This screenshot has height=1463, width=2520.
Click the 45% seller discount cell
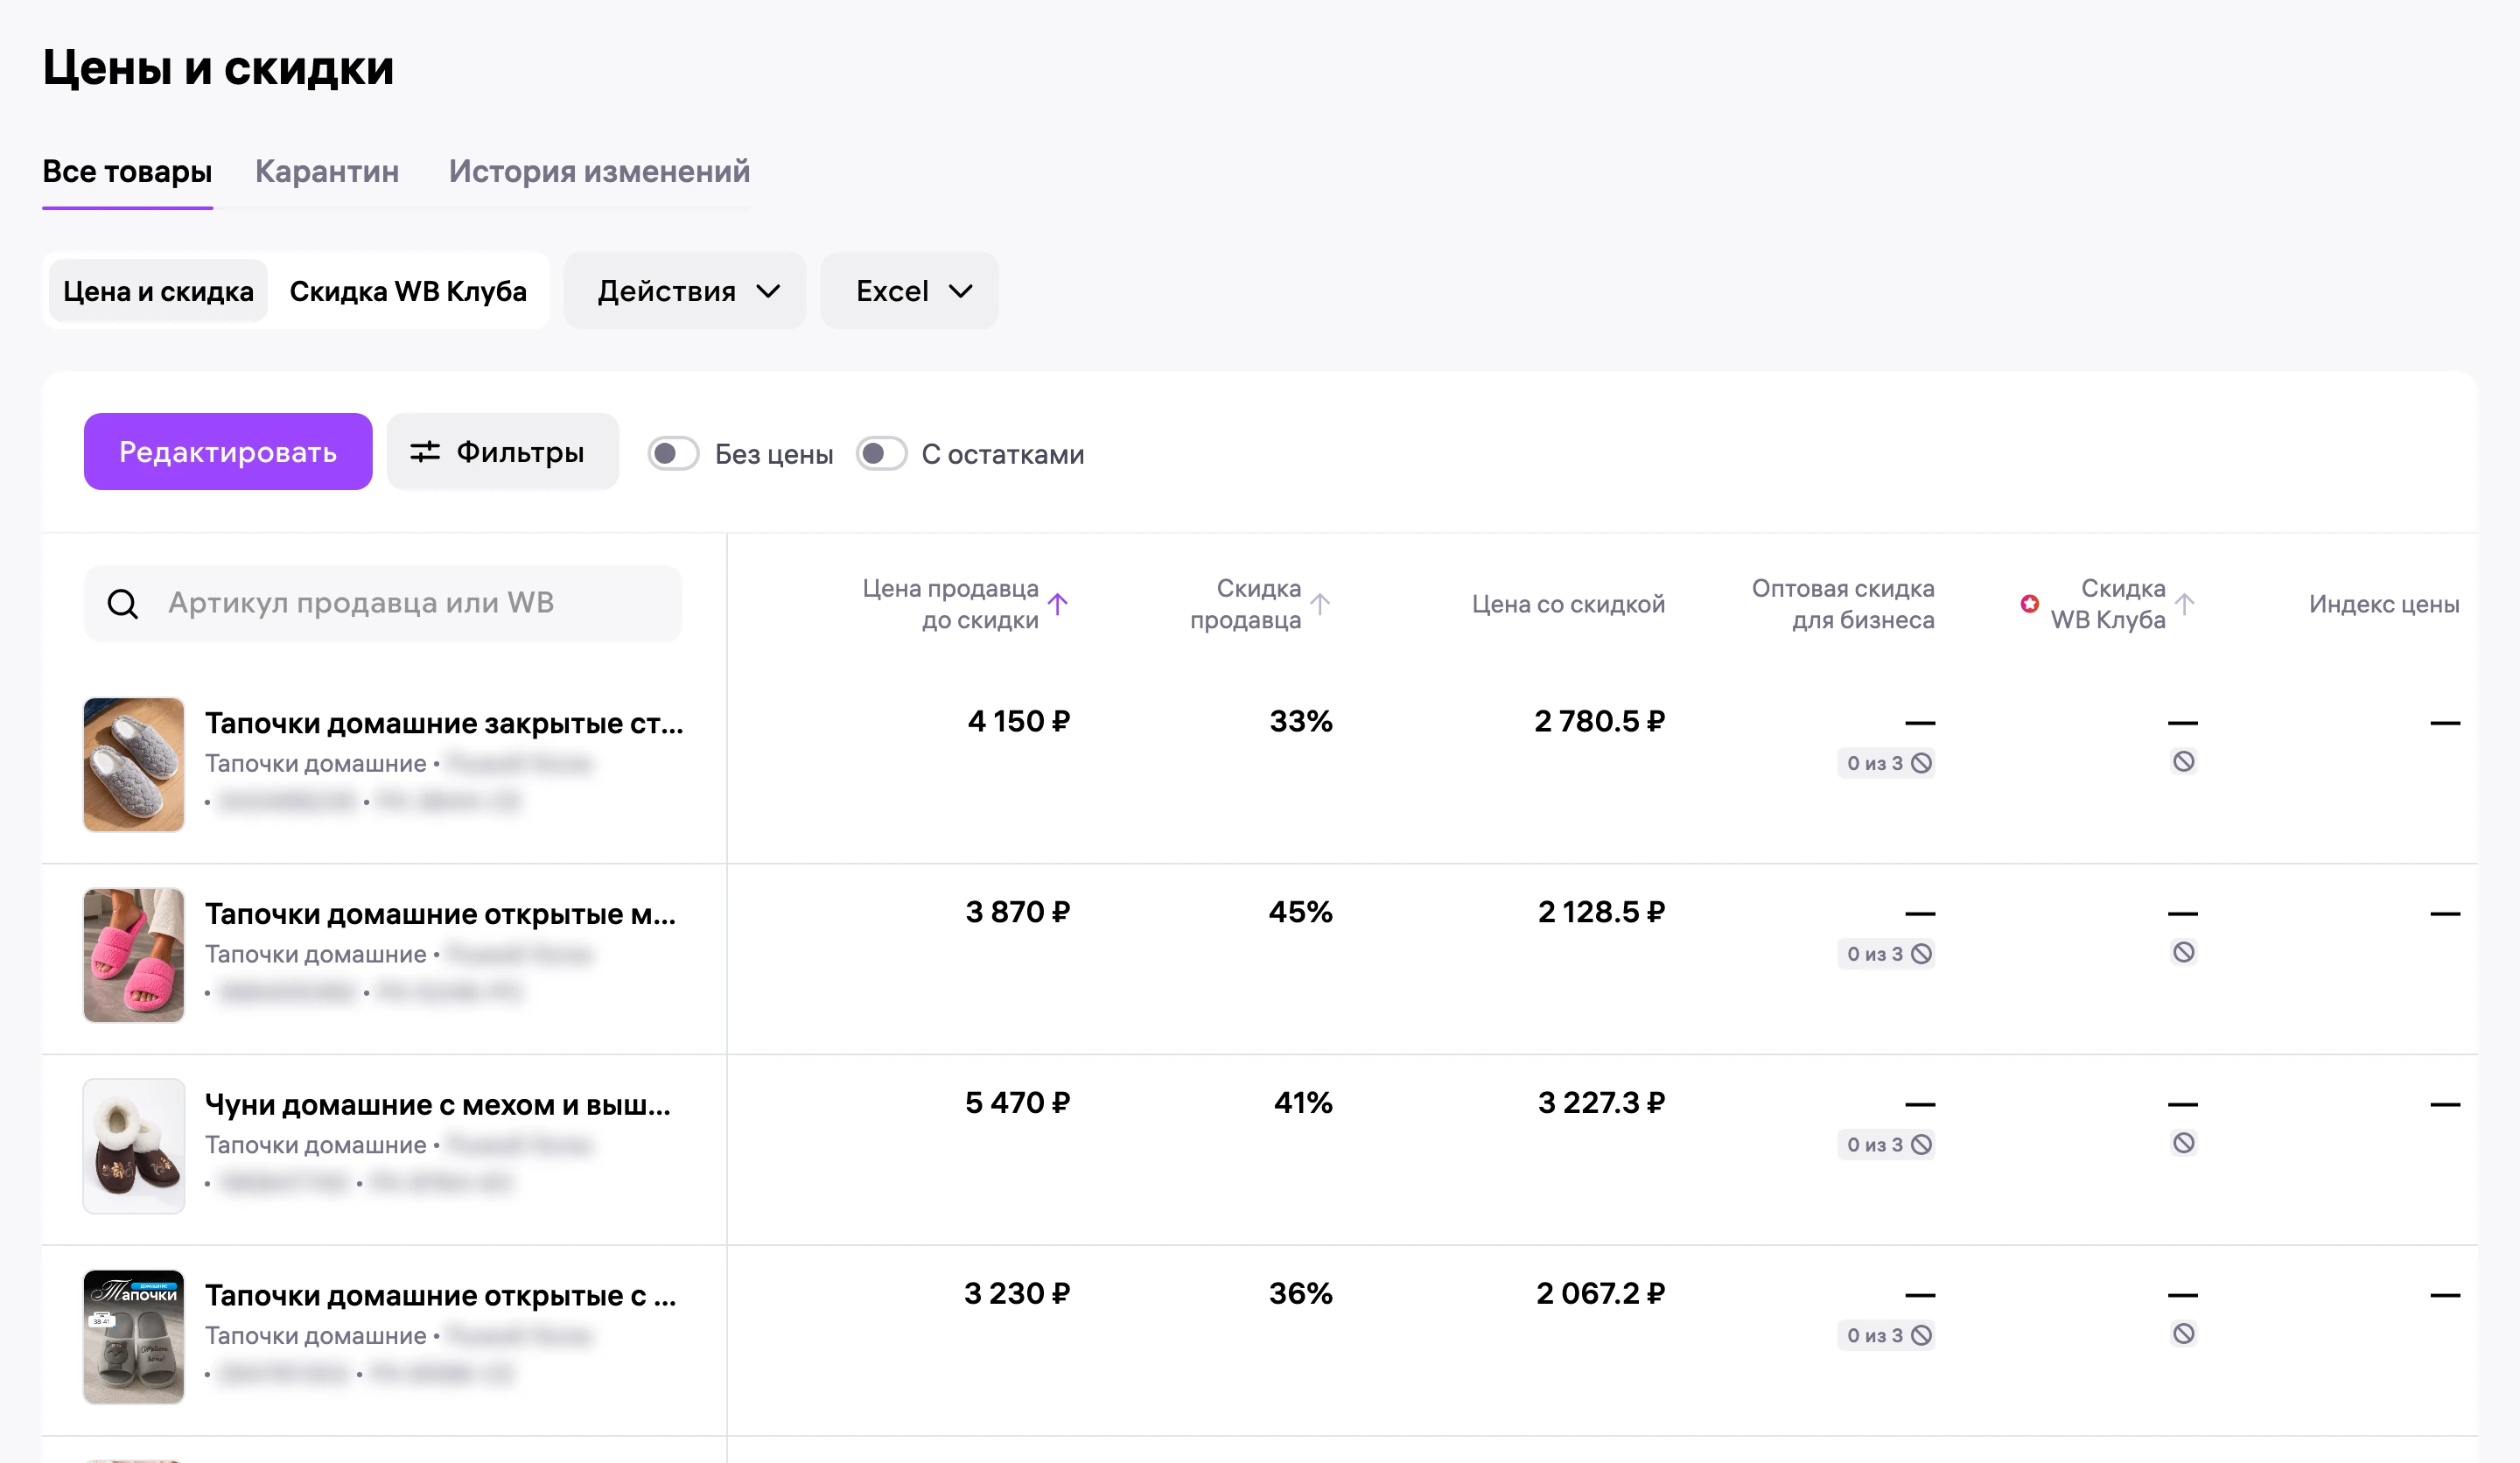pyautogui.click(x=1301, y=912)
